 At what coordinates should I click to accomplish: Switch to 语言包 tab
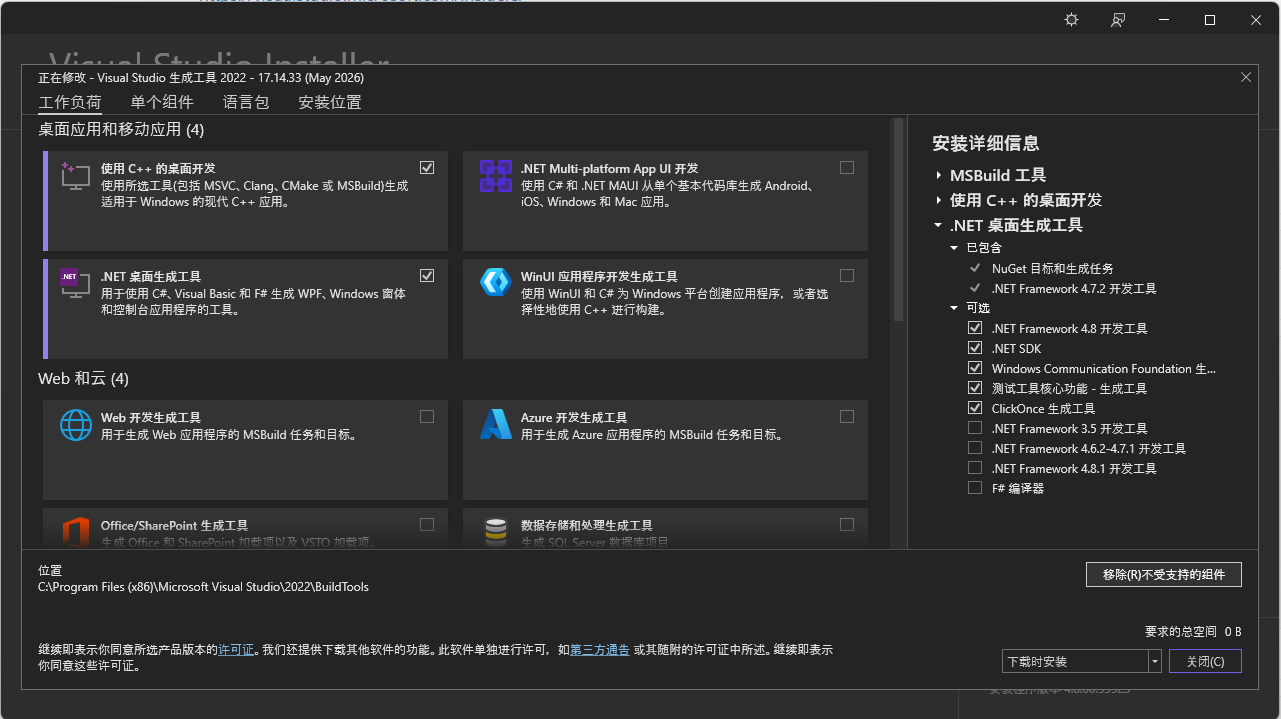click(246, 102)
